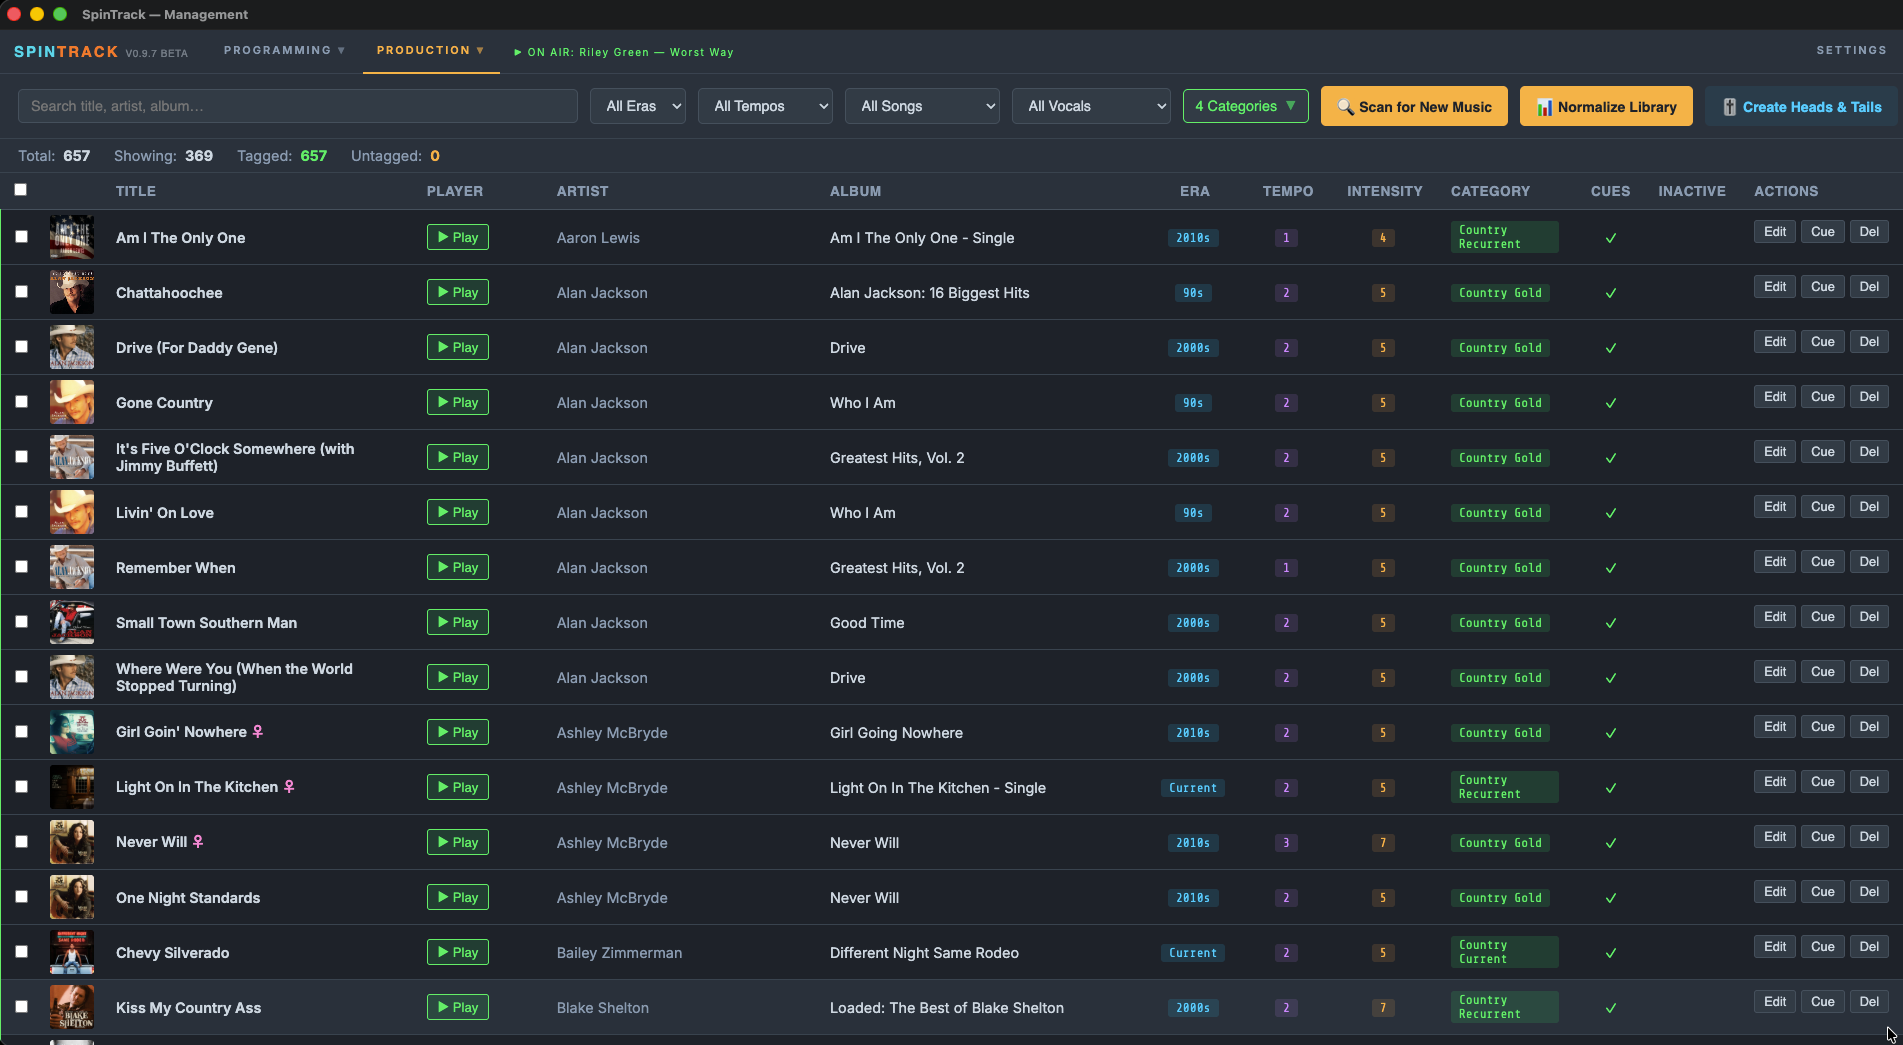The height and width of the screenshot is (1045, 1903).
Task: Click Create Heads & Tails button
Action: click(1801, 106)
